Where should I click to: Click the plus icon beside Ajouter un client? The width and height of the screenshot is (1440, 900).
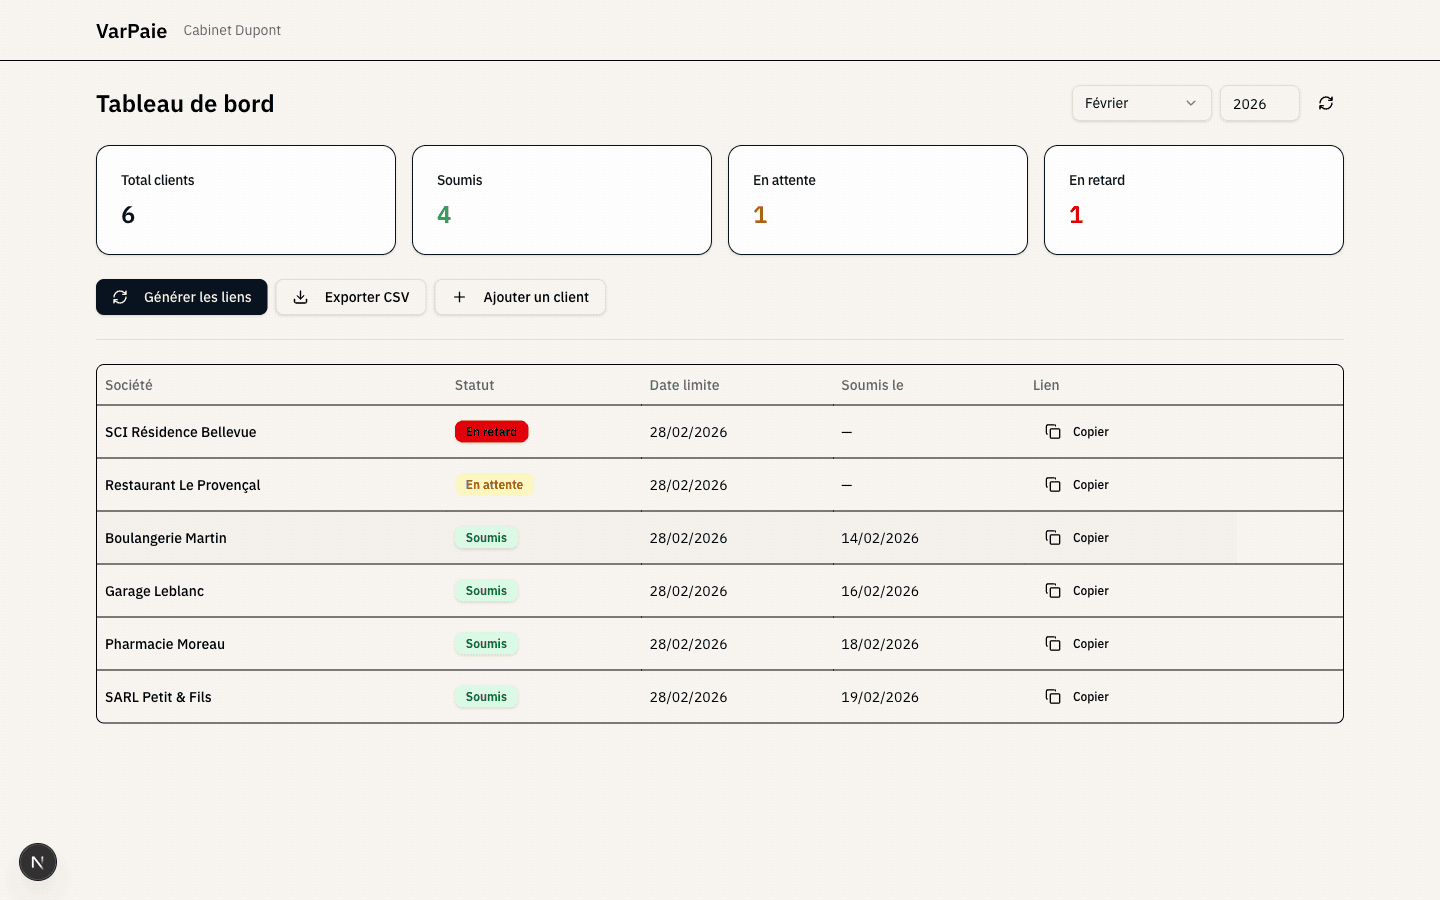[459, 297]
